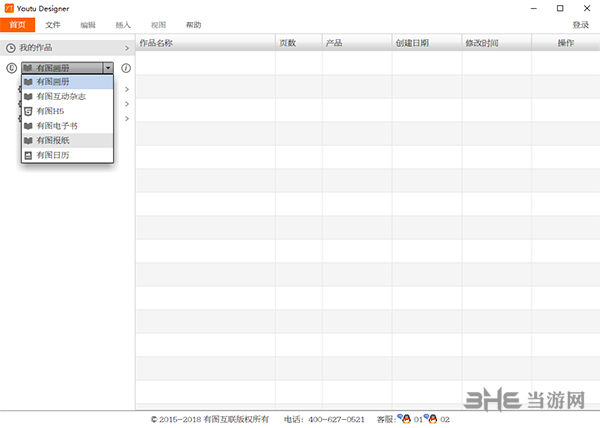Choose 有图电子书 from the dropdown list
This screenshot has width=600, height=428.
coord(67,126)
